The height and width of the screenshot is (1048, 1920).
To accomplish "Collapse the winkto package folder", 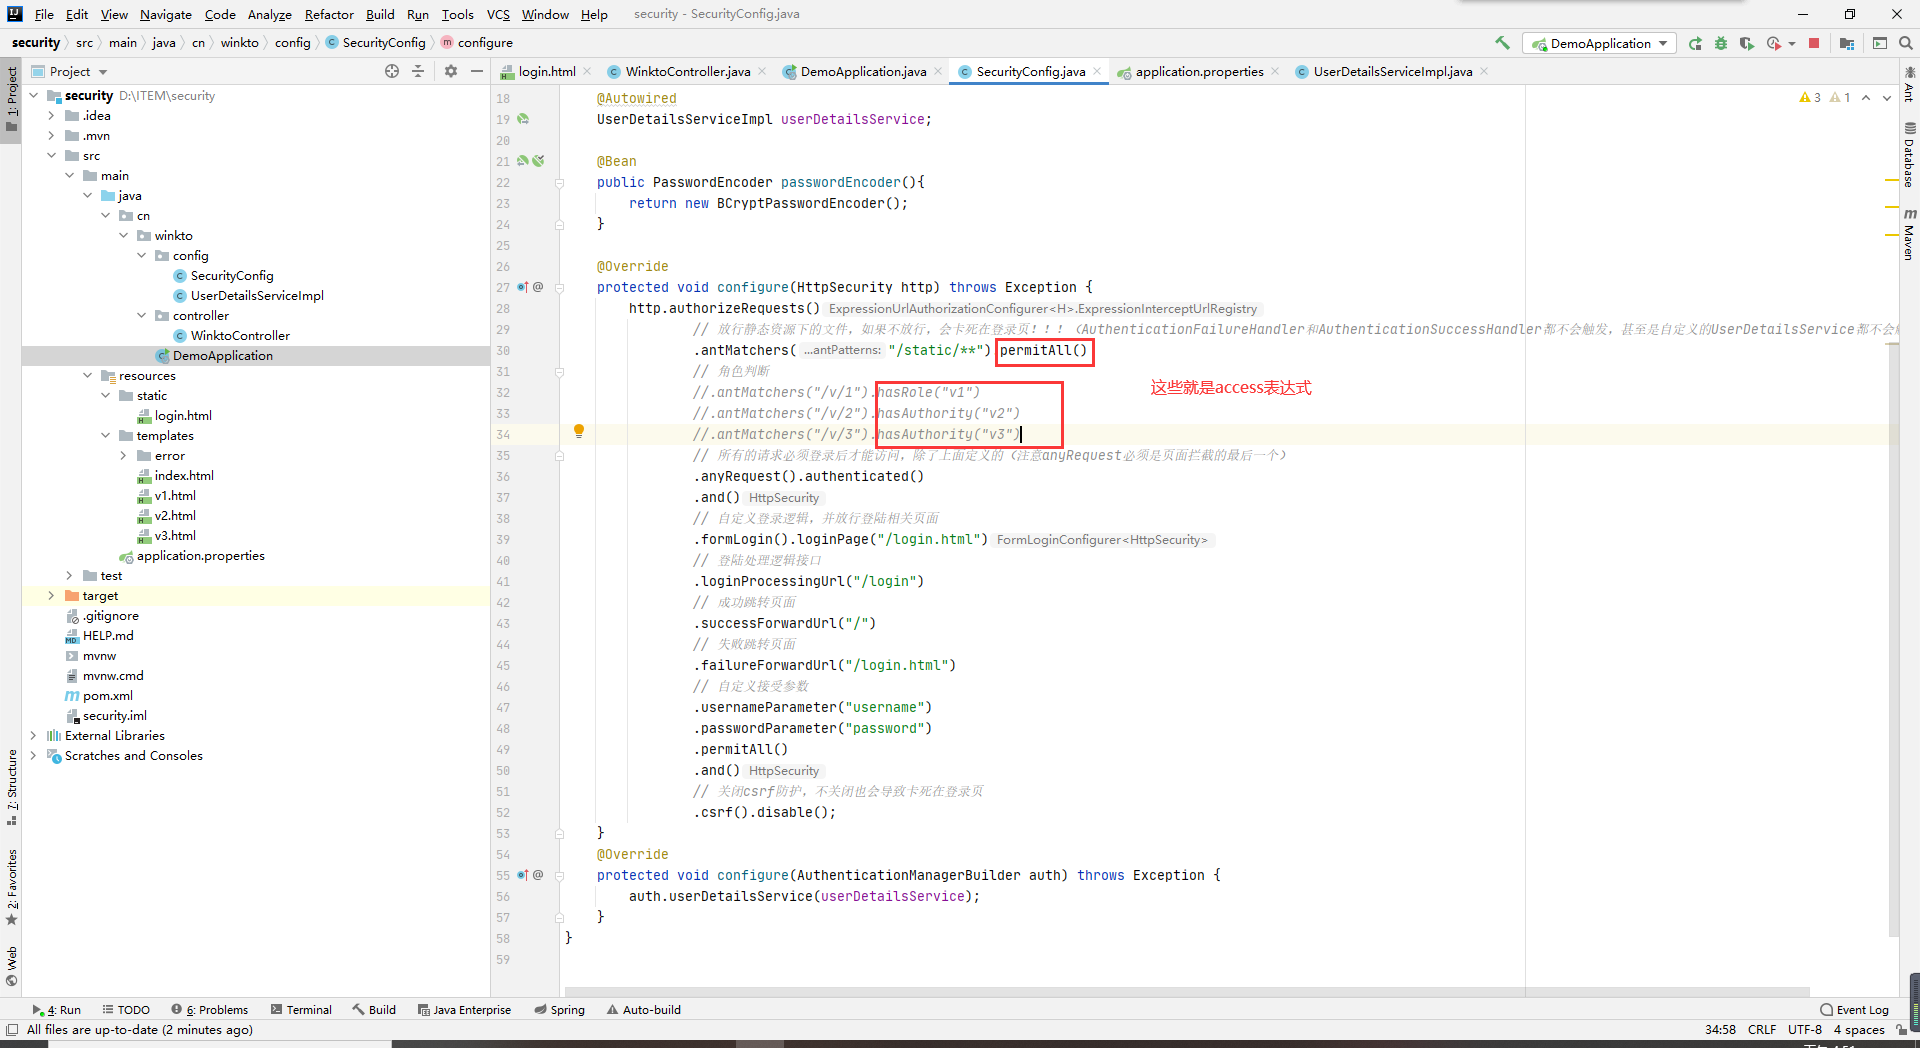I will pos(124,236).
